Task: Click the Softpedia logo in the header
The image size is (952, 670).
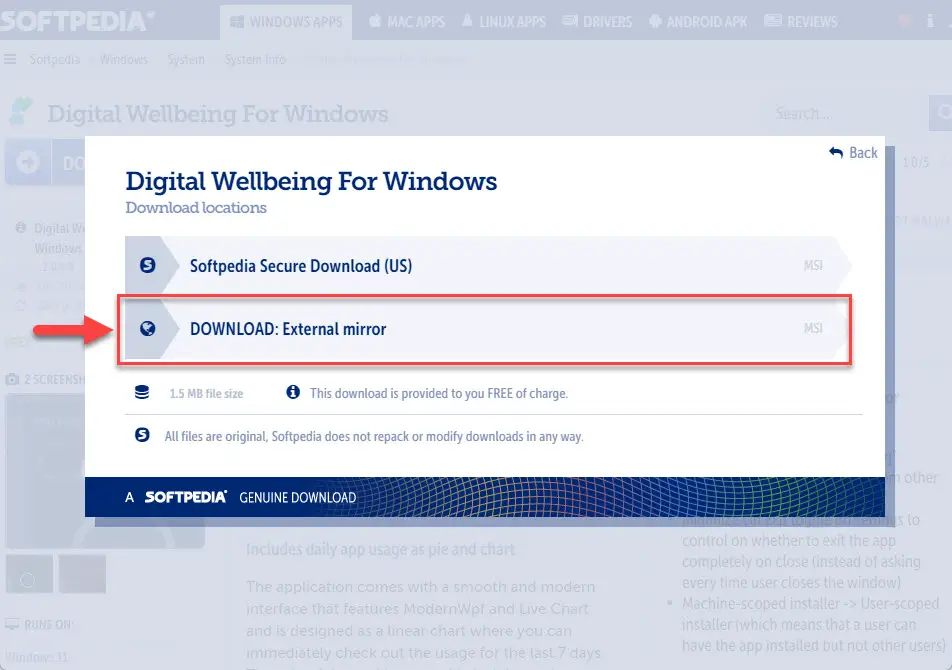Action: coord(76,21)
